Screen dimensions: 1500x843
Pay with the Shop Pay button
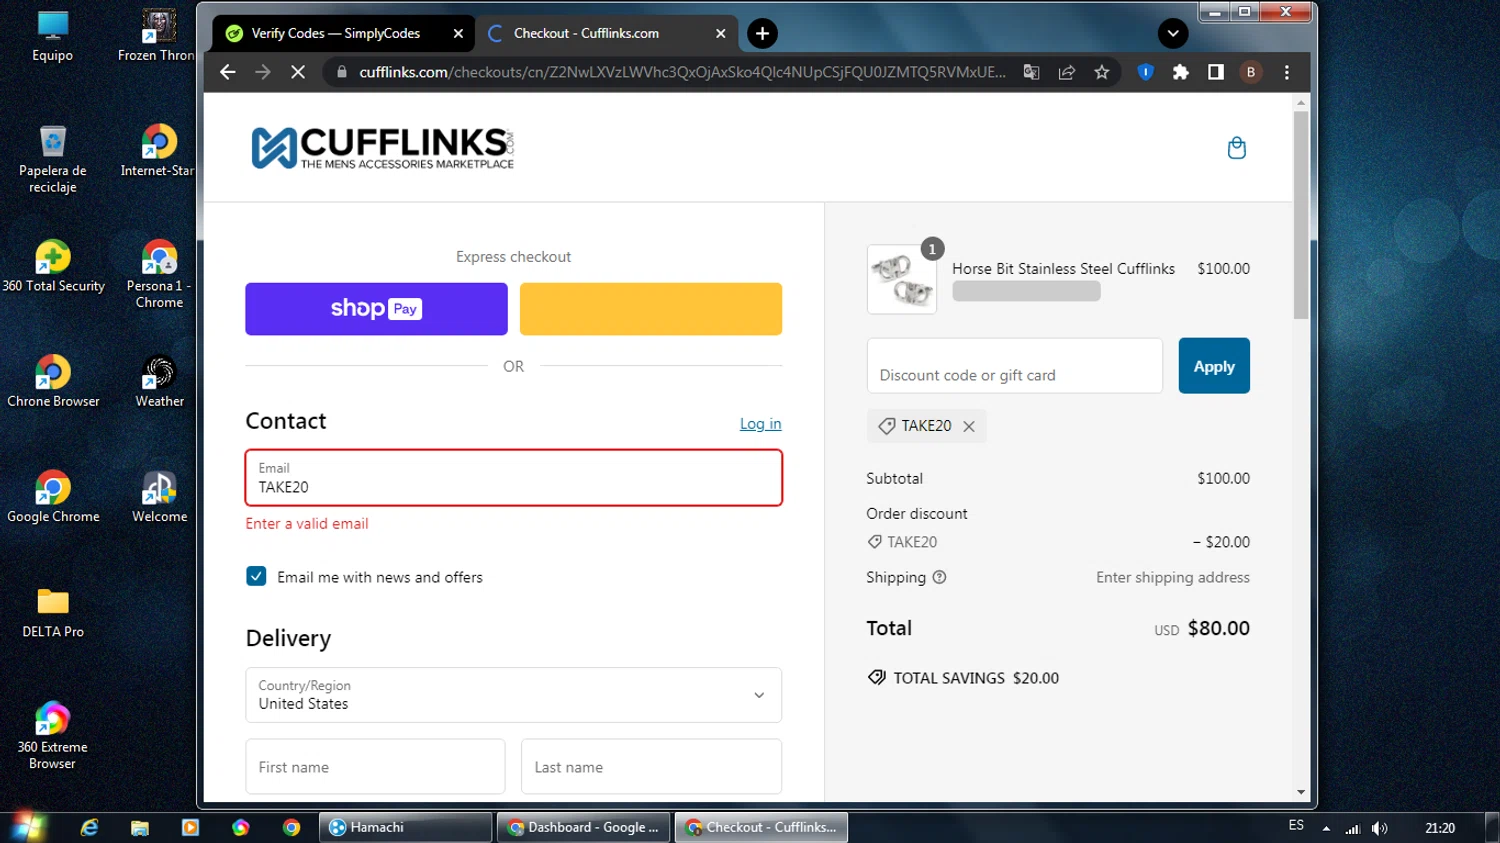coord(376,309)
